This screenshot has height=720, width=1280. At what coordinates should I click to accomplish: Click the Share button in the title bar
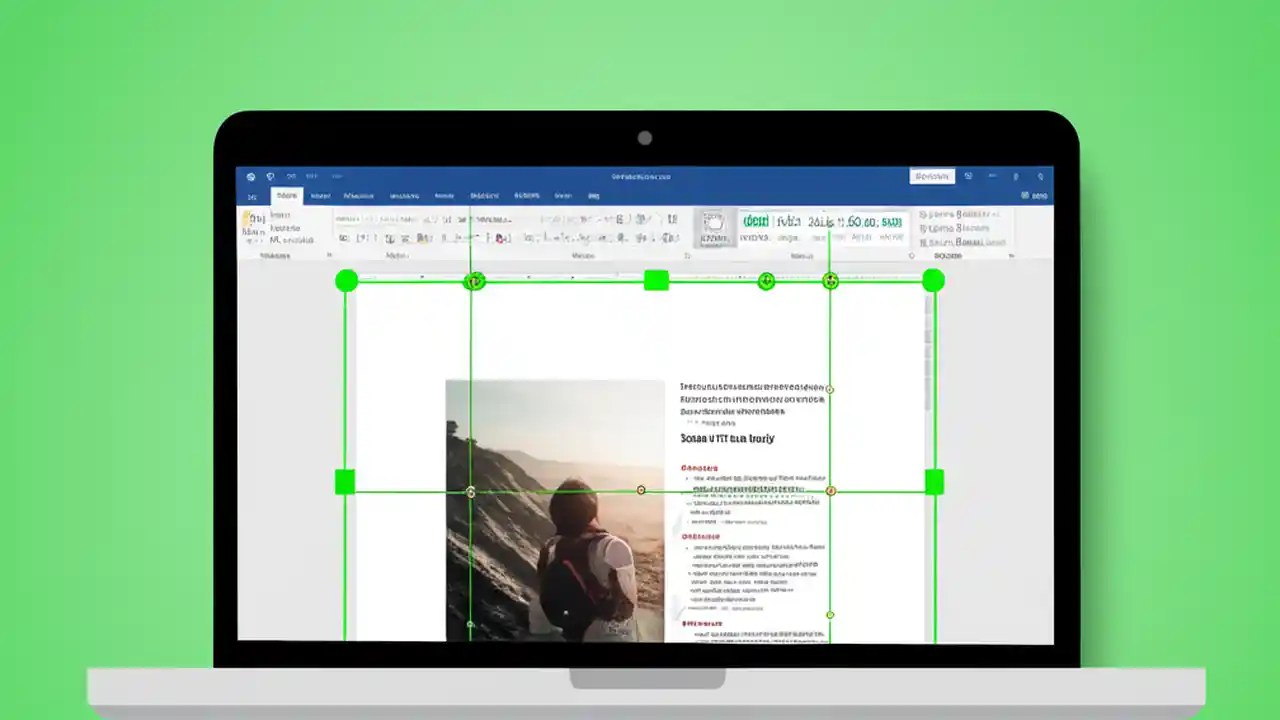coord(931,176)
